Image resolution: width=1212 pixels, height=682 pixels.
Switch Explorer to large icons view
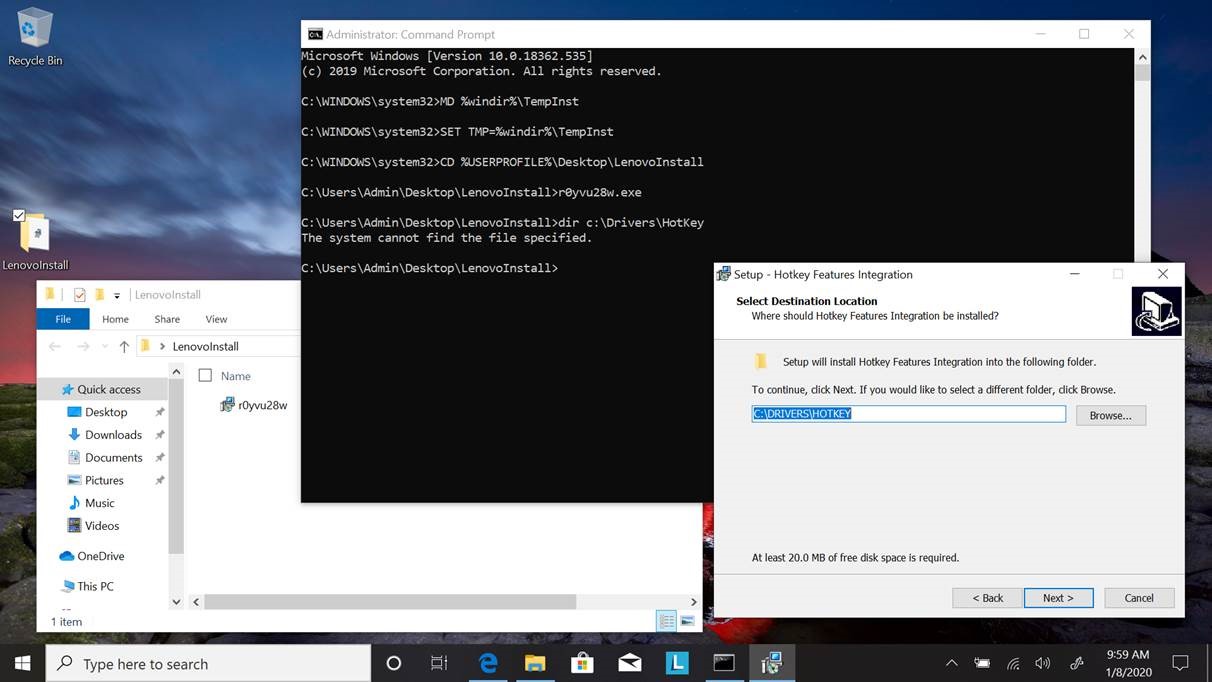[x=687, y=621]
